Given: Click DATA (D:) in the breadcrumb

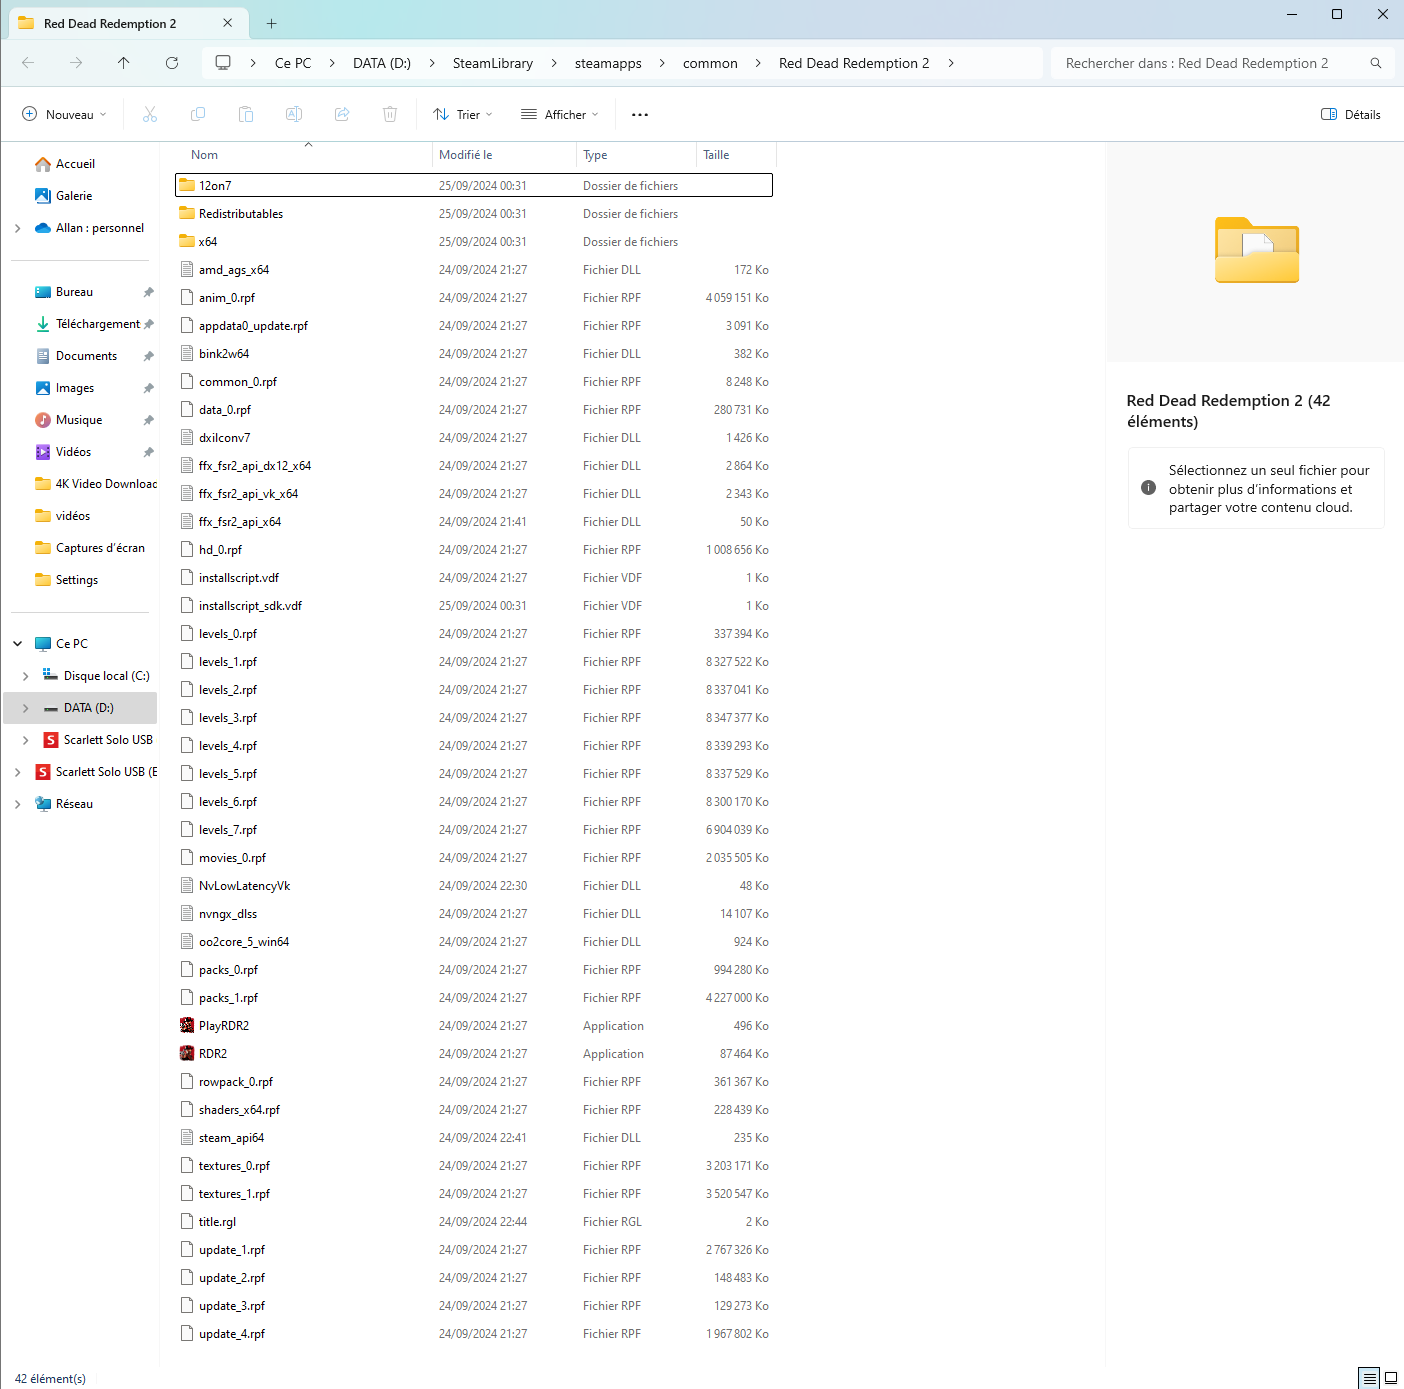Looking at the screenshot, I should coord(382,63).
